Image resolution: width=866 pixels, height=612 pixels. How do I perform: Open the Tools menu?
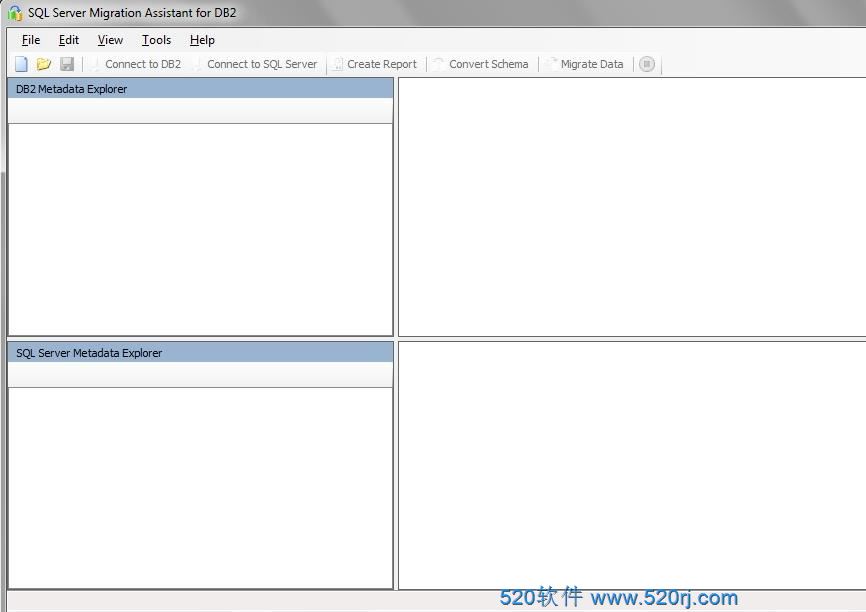click(156, 40)
